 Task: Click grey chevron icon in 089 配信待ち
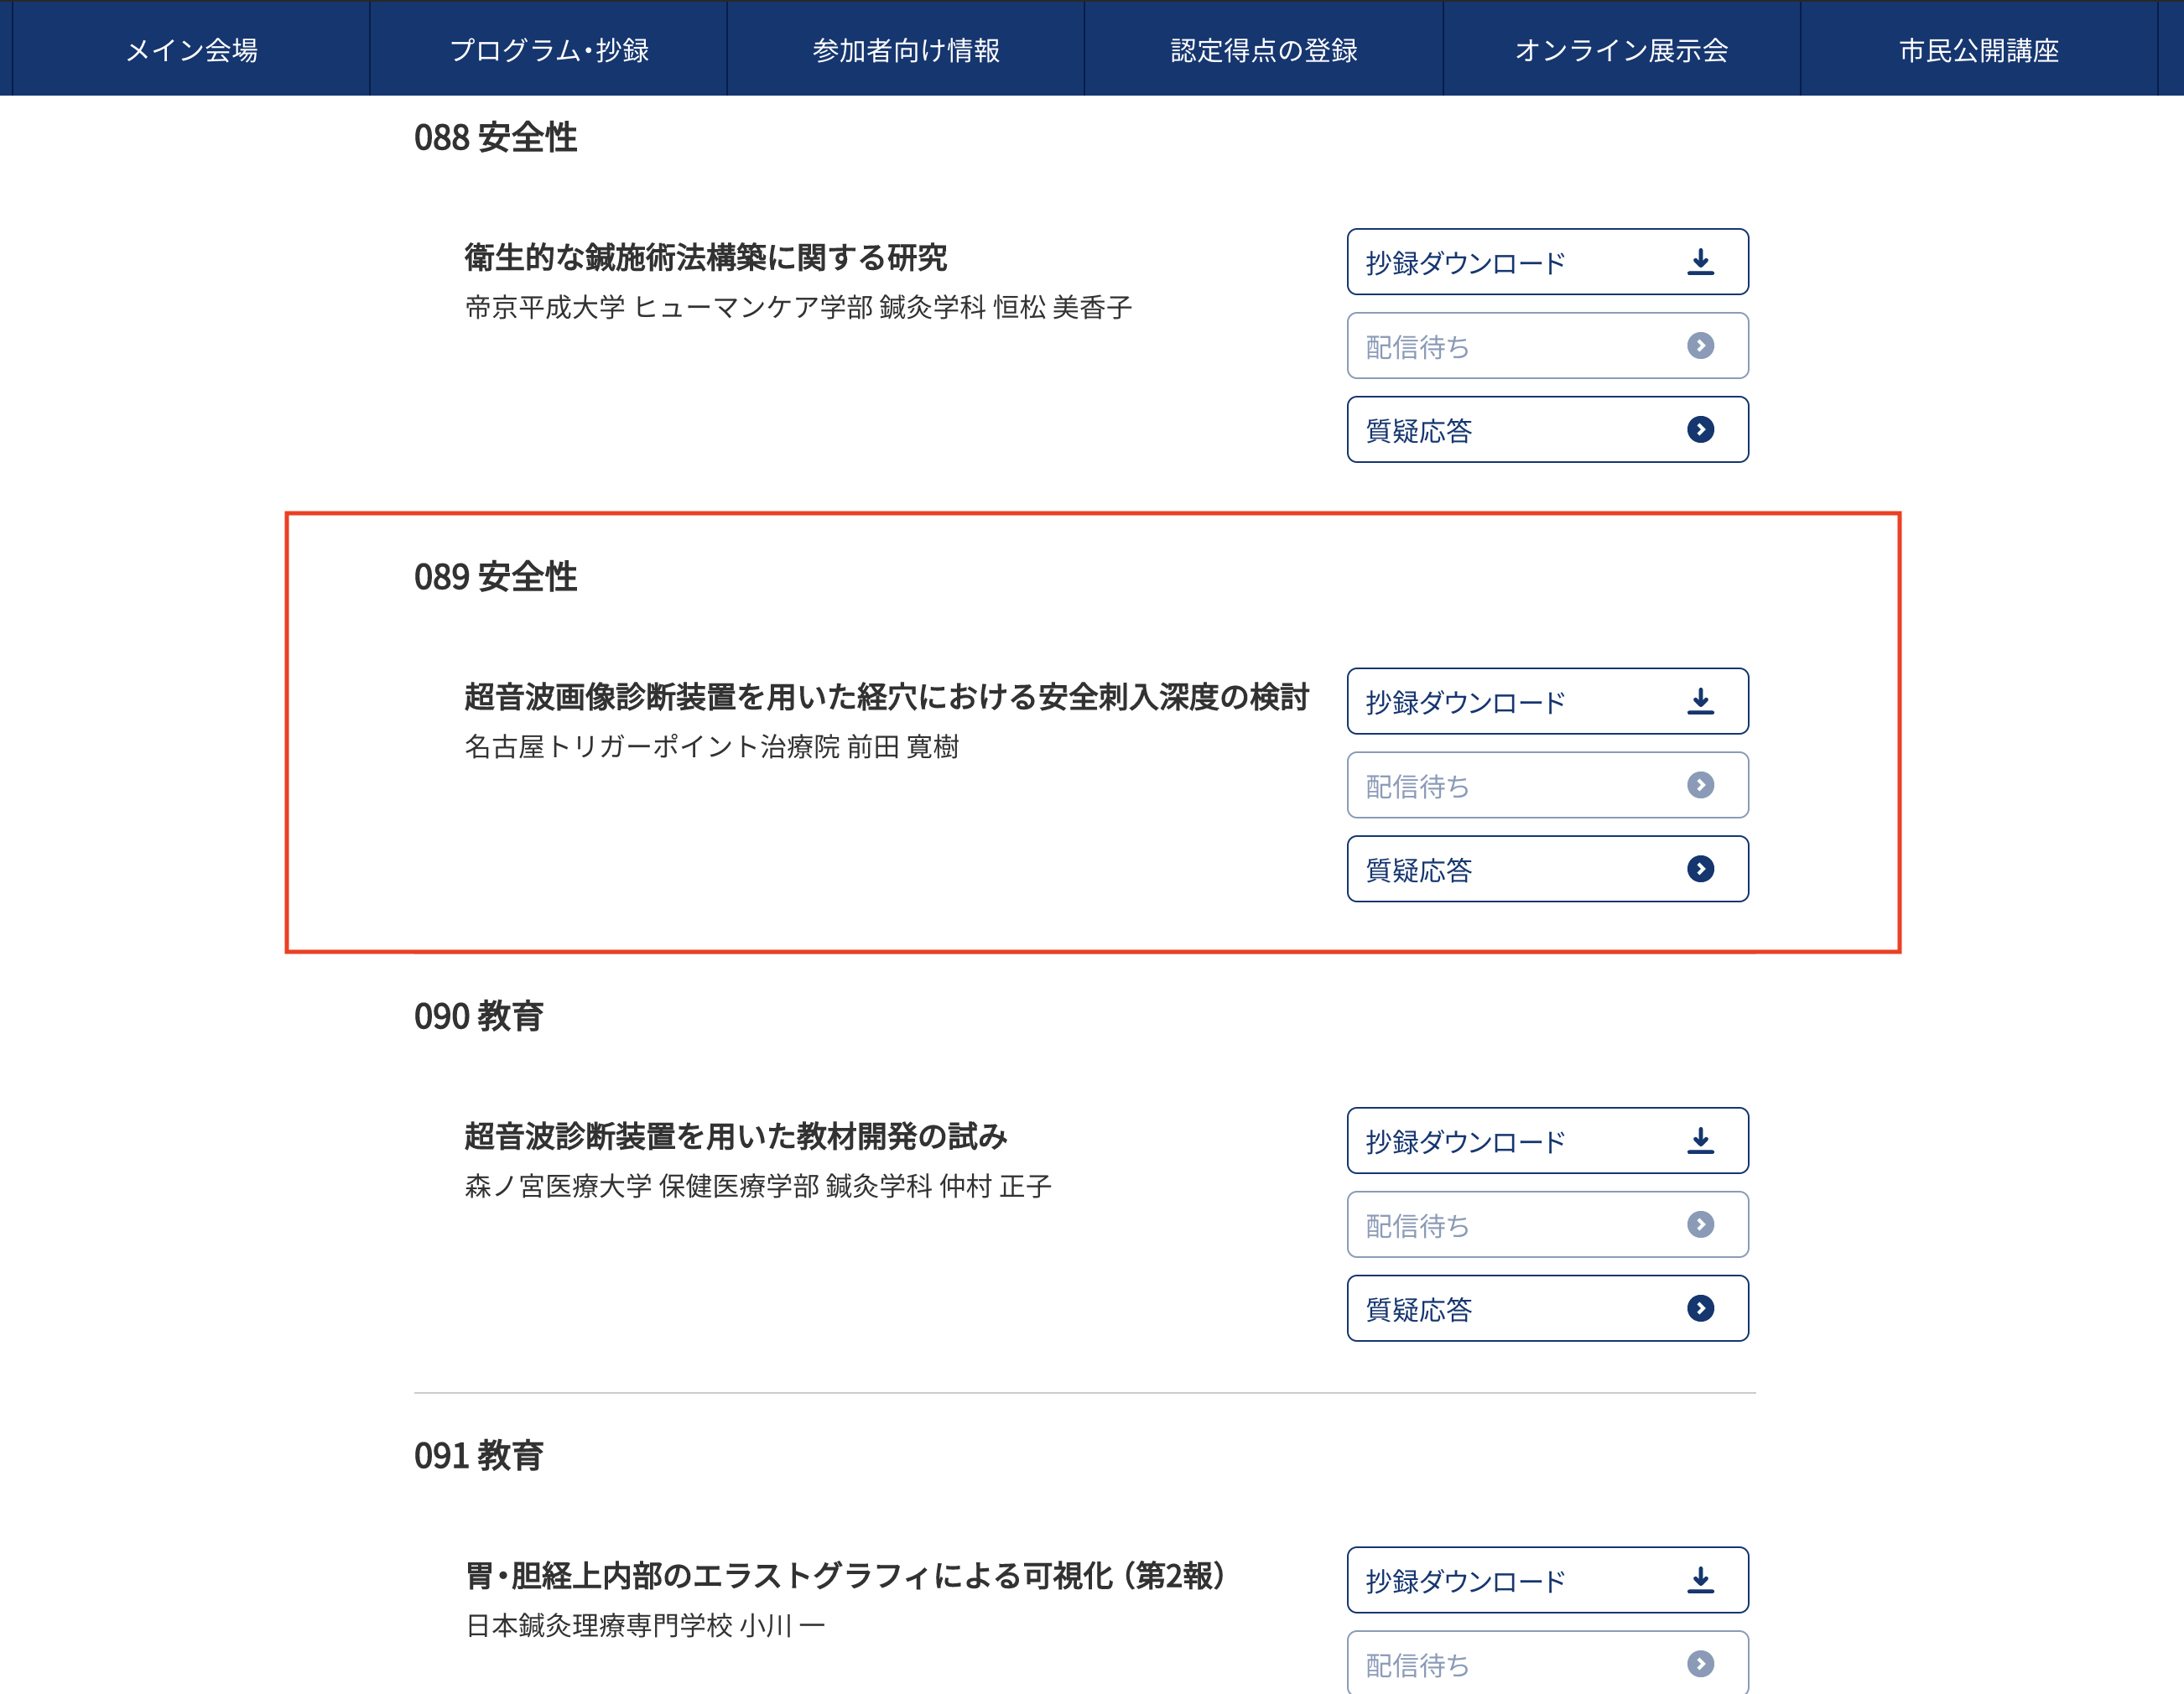(x=1700, y=785)
